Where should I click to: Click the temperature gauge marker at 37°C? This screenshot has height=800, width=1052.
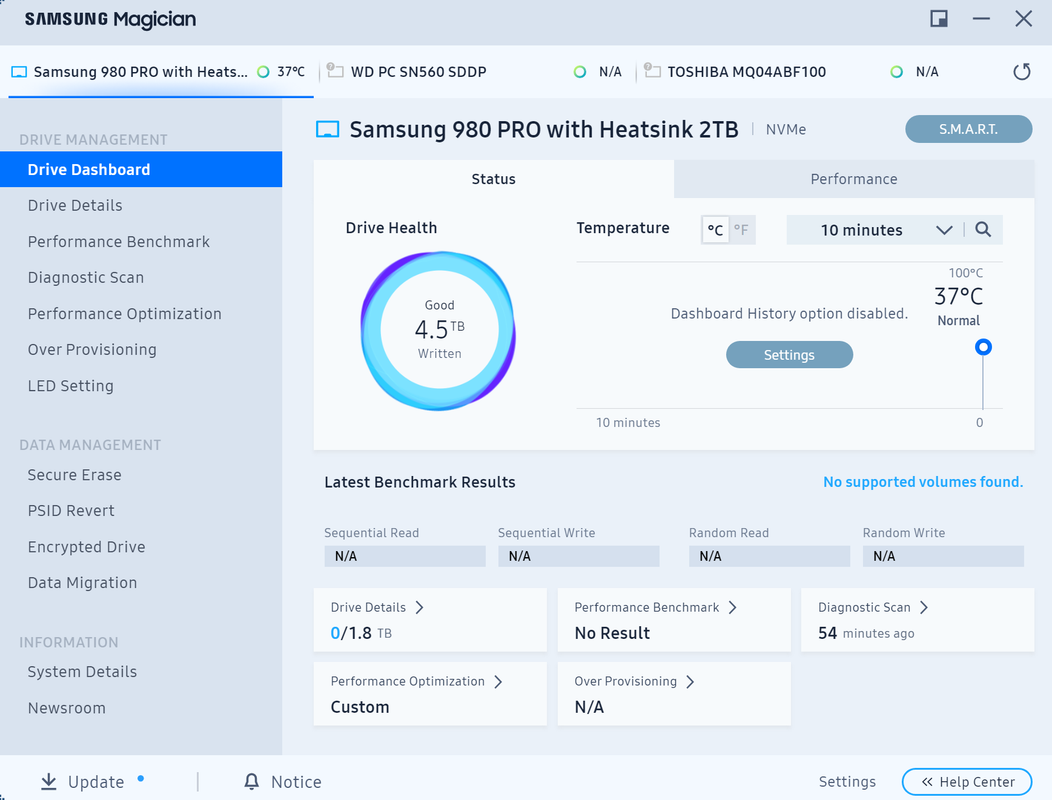pos(983,347)
